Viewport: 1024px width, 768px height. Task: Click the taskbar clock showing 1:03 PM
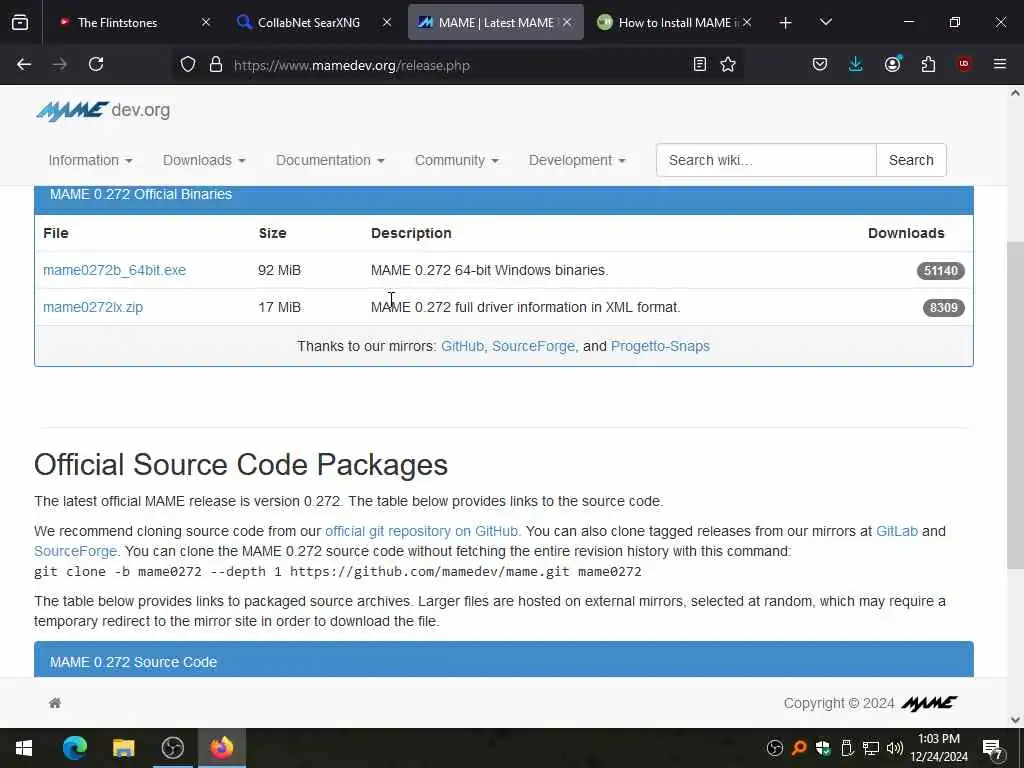939,748
